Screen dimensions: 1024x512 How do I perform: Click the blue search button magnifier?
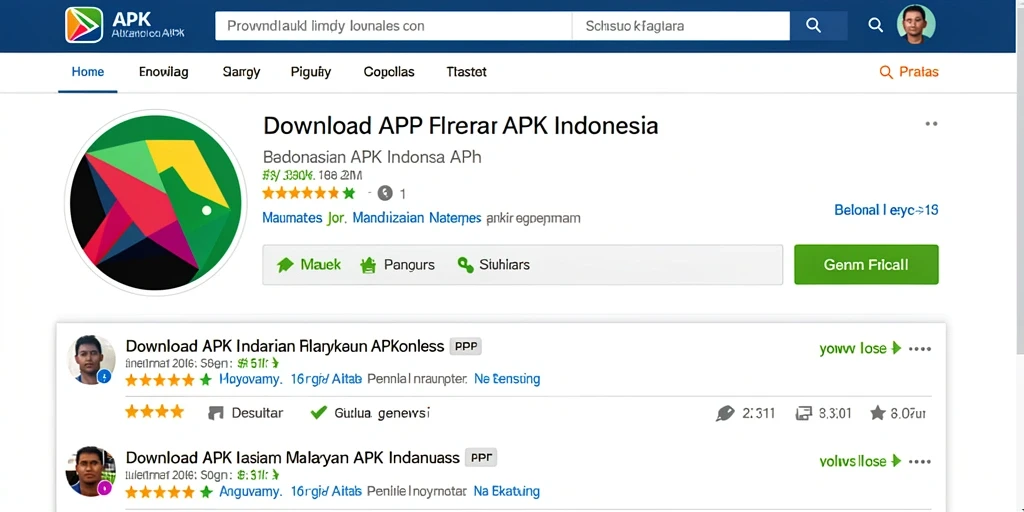813,25
